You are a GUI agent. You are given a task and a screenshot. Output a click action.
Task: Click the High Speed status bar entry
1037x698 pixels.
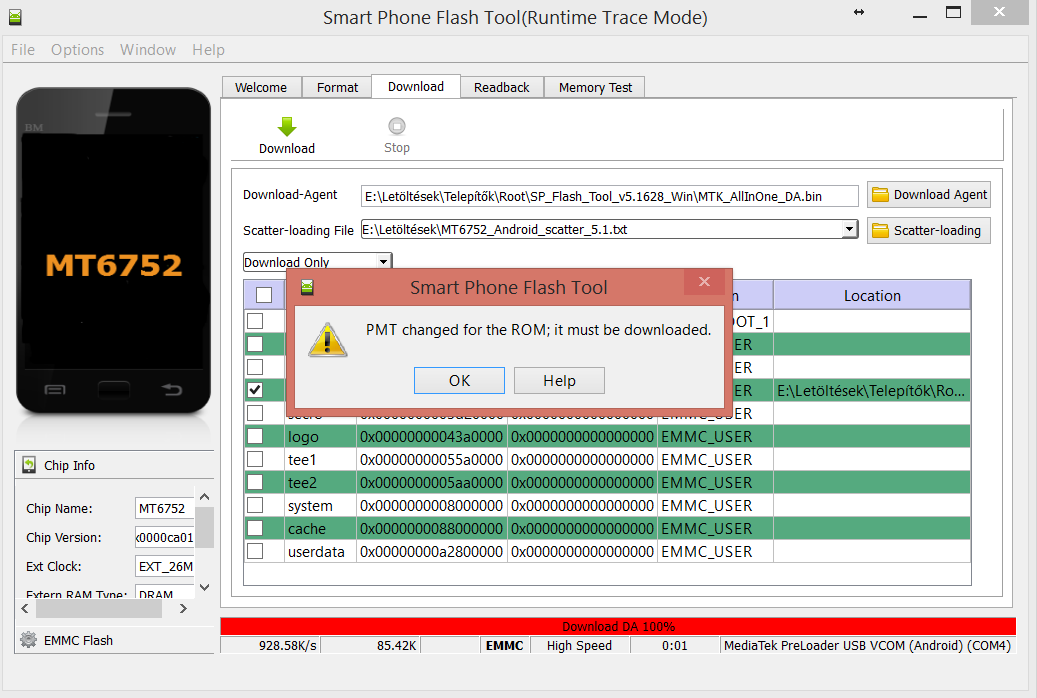tap(579, 645)
